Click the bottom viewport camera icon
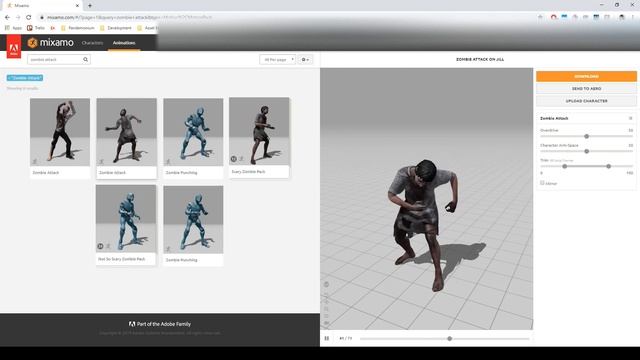The width and height of the screenshot is (640, 360). 326,323
